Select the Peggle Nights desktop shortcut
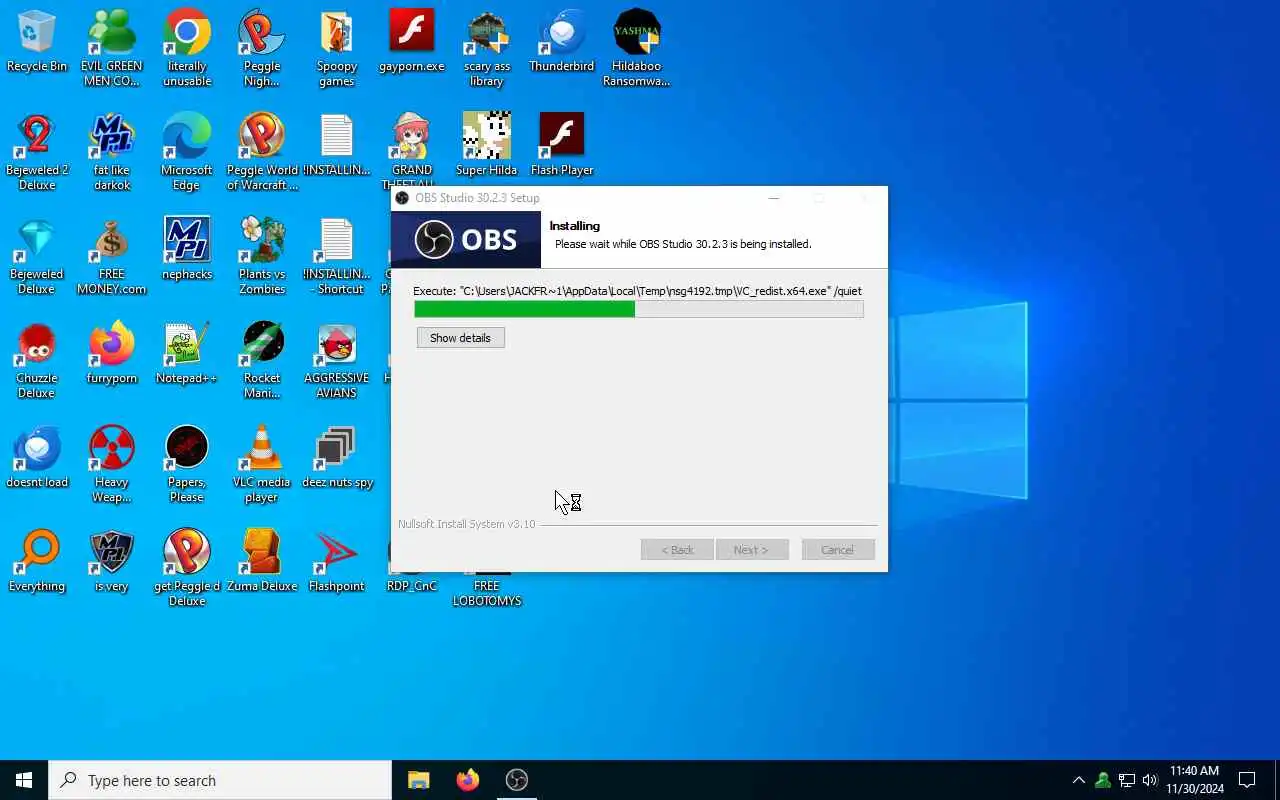This screenshot has height=800, width=1280. 262,49
